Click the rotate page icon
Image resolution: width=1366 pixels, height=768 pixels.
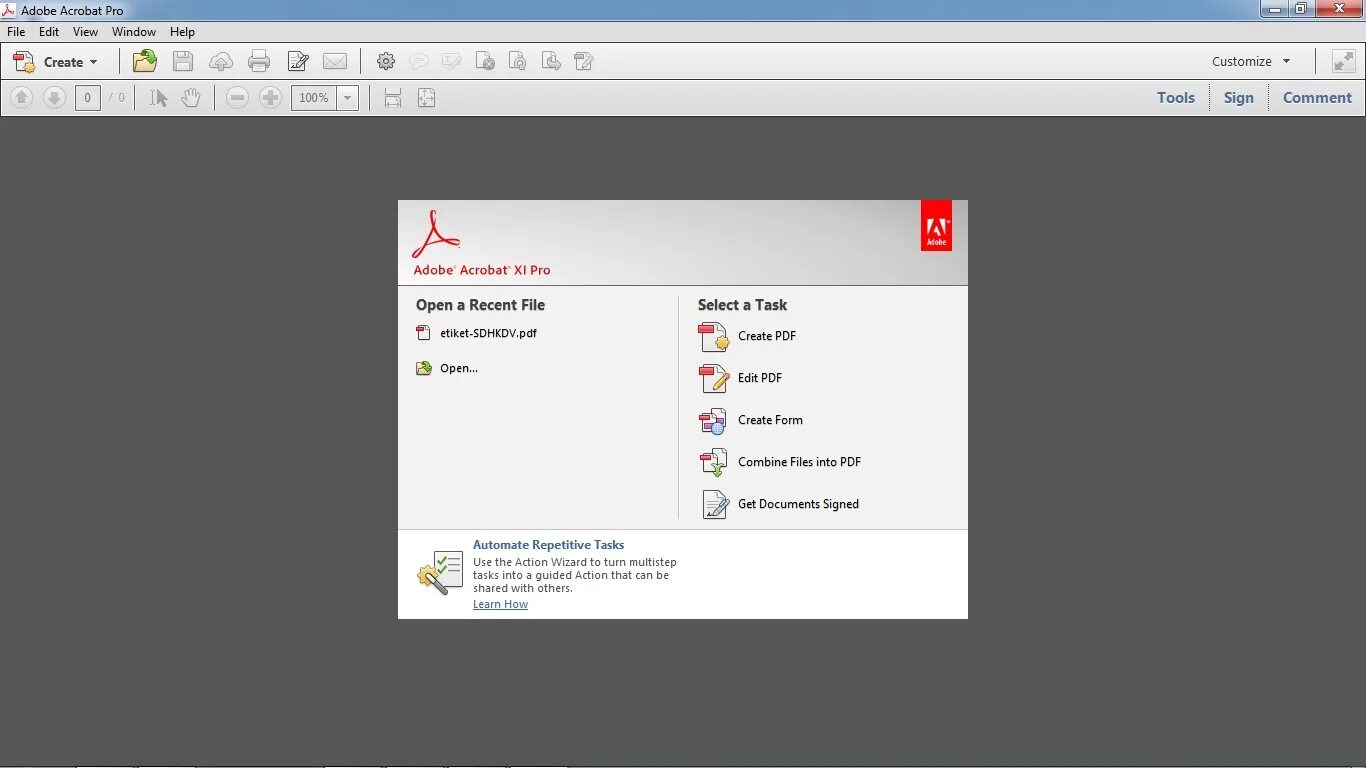(x=518, y=61)
